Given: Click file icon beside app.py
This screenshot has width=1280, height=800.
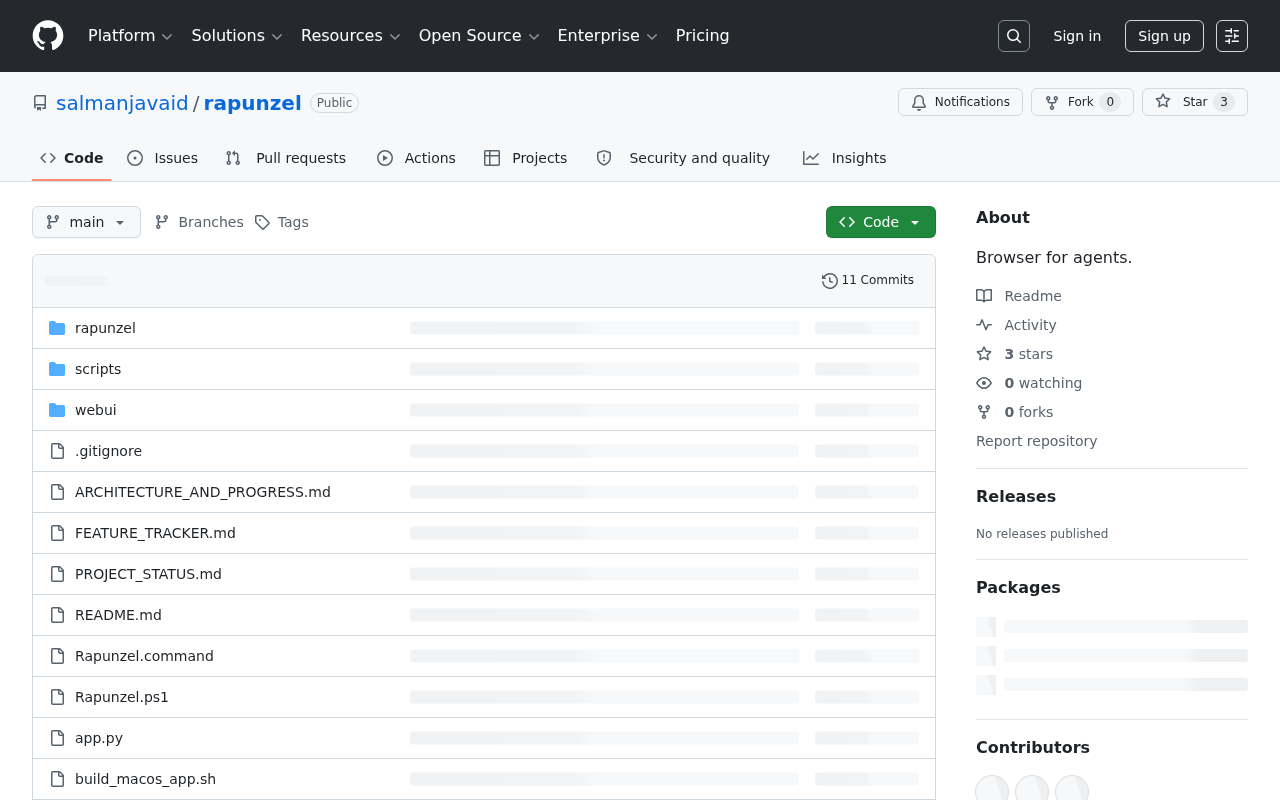Looking at the screenshot, I should (x=57, y=738).
